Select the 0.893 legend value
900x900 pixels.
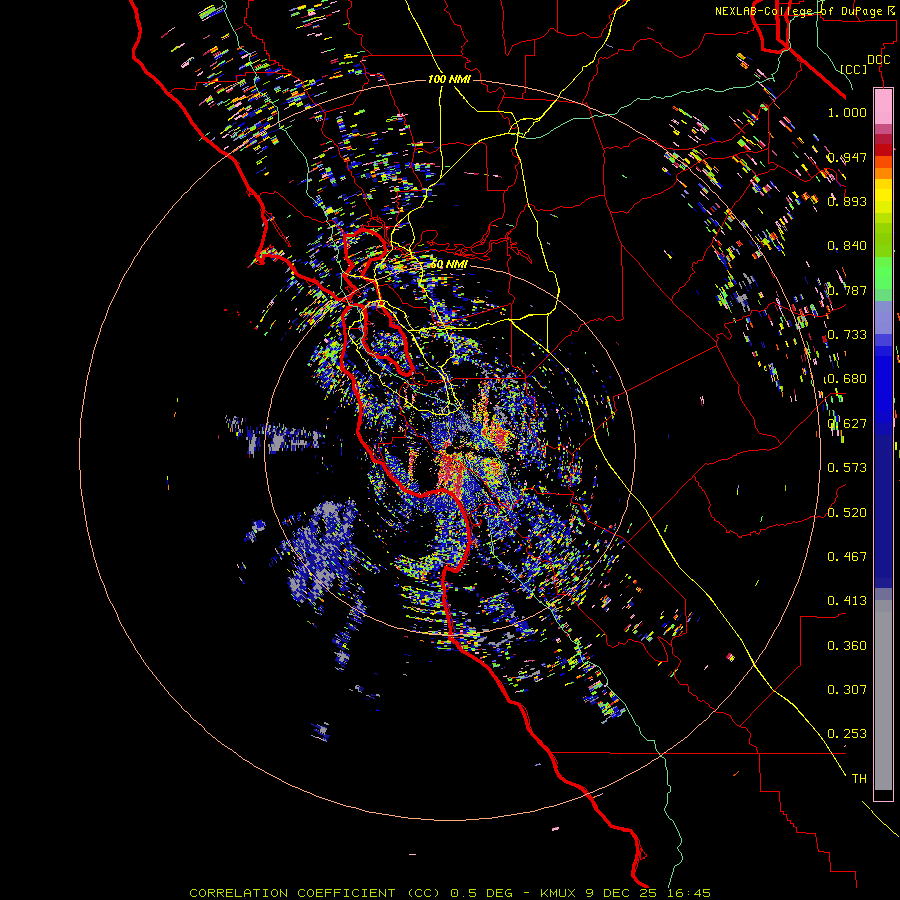[847, 201]
